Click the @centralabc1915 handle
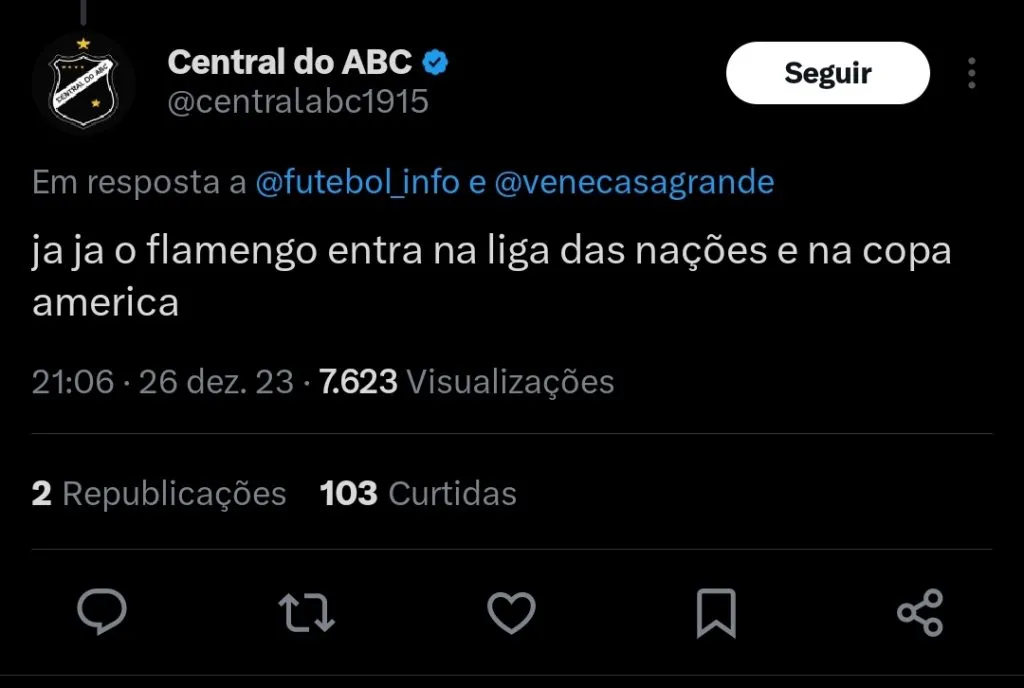The image size is (1024, 688). [298, 101]
